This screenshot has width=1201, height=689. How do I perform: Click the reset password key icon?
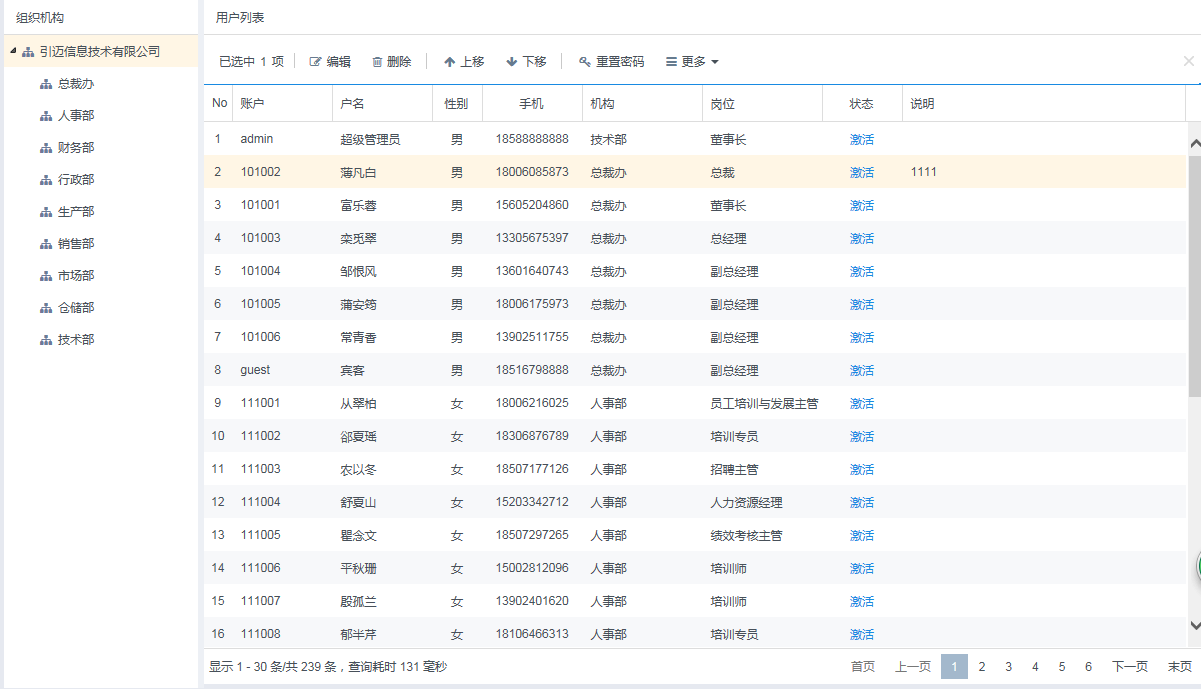point(585,62)
